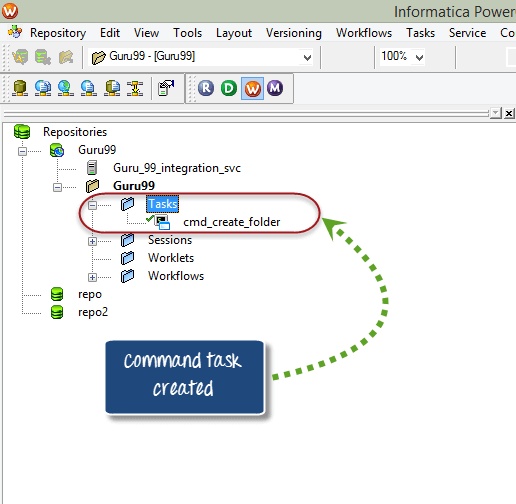
Task: Launch Designer with the green D icon
Action: 229,88
